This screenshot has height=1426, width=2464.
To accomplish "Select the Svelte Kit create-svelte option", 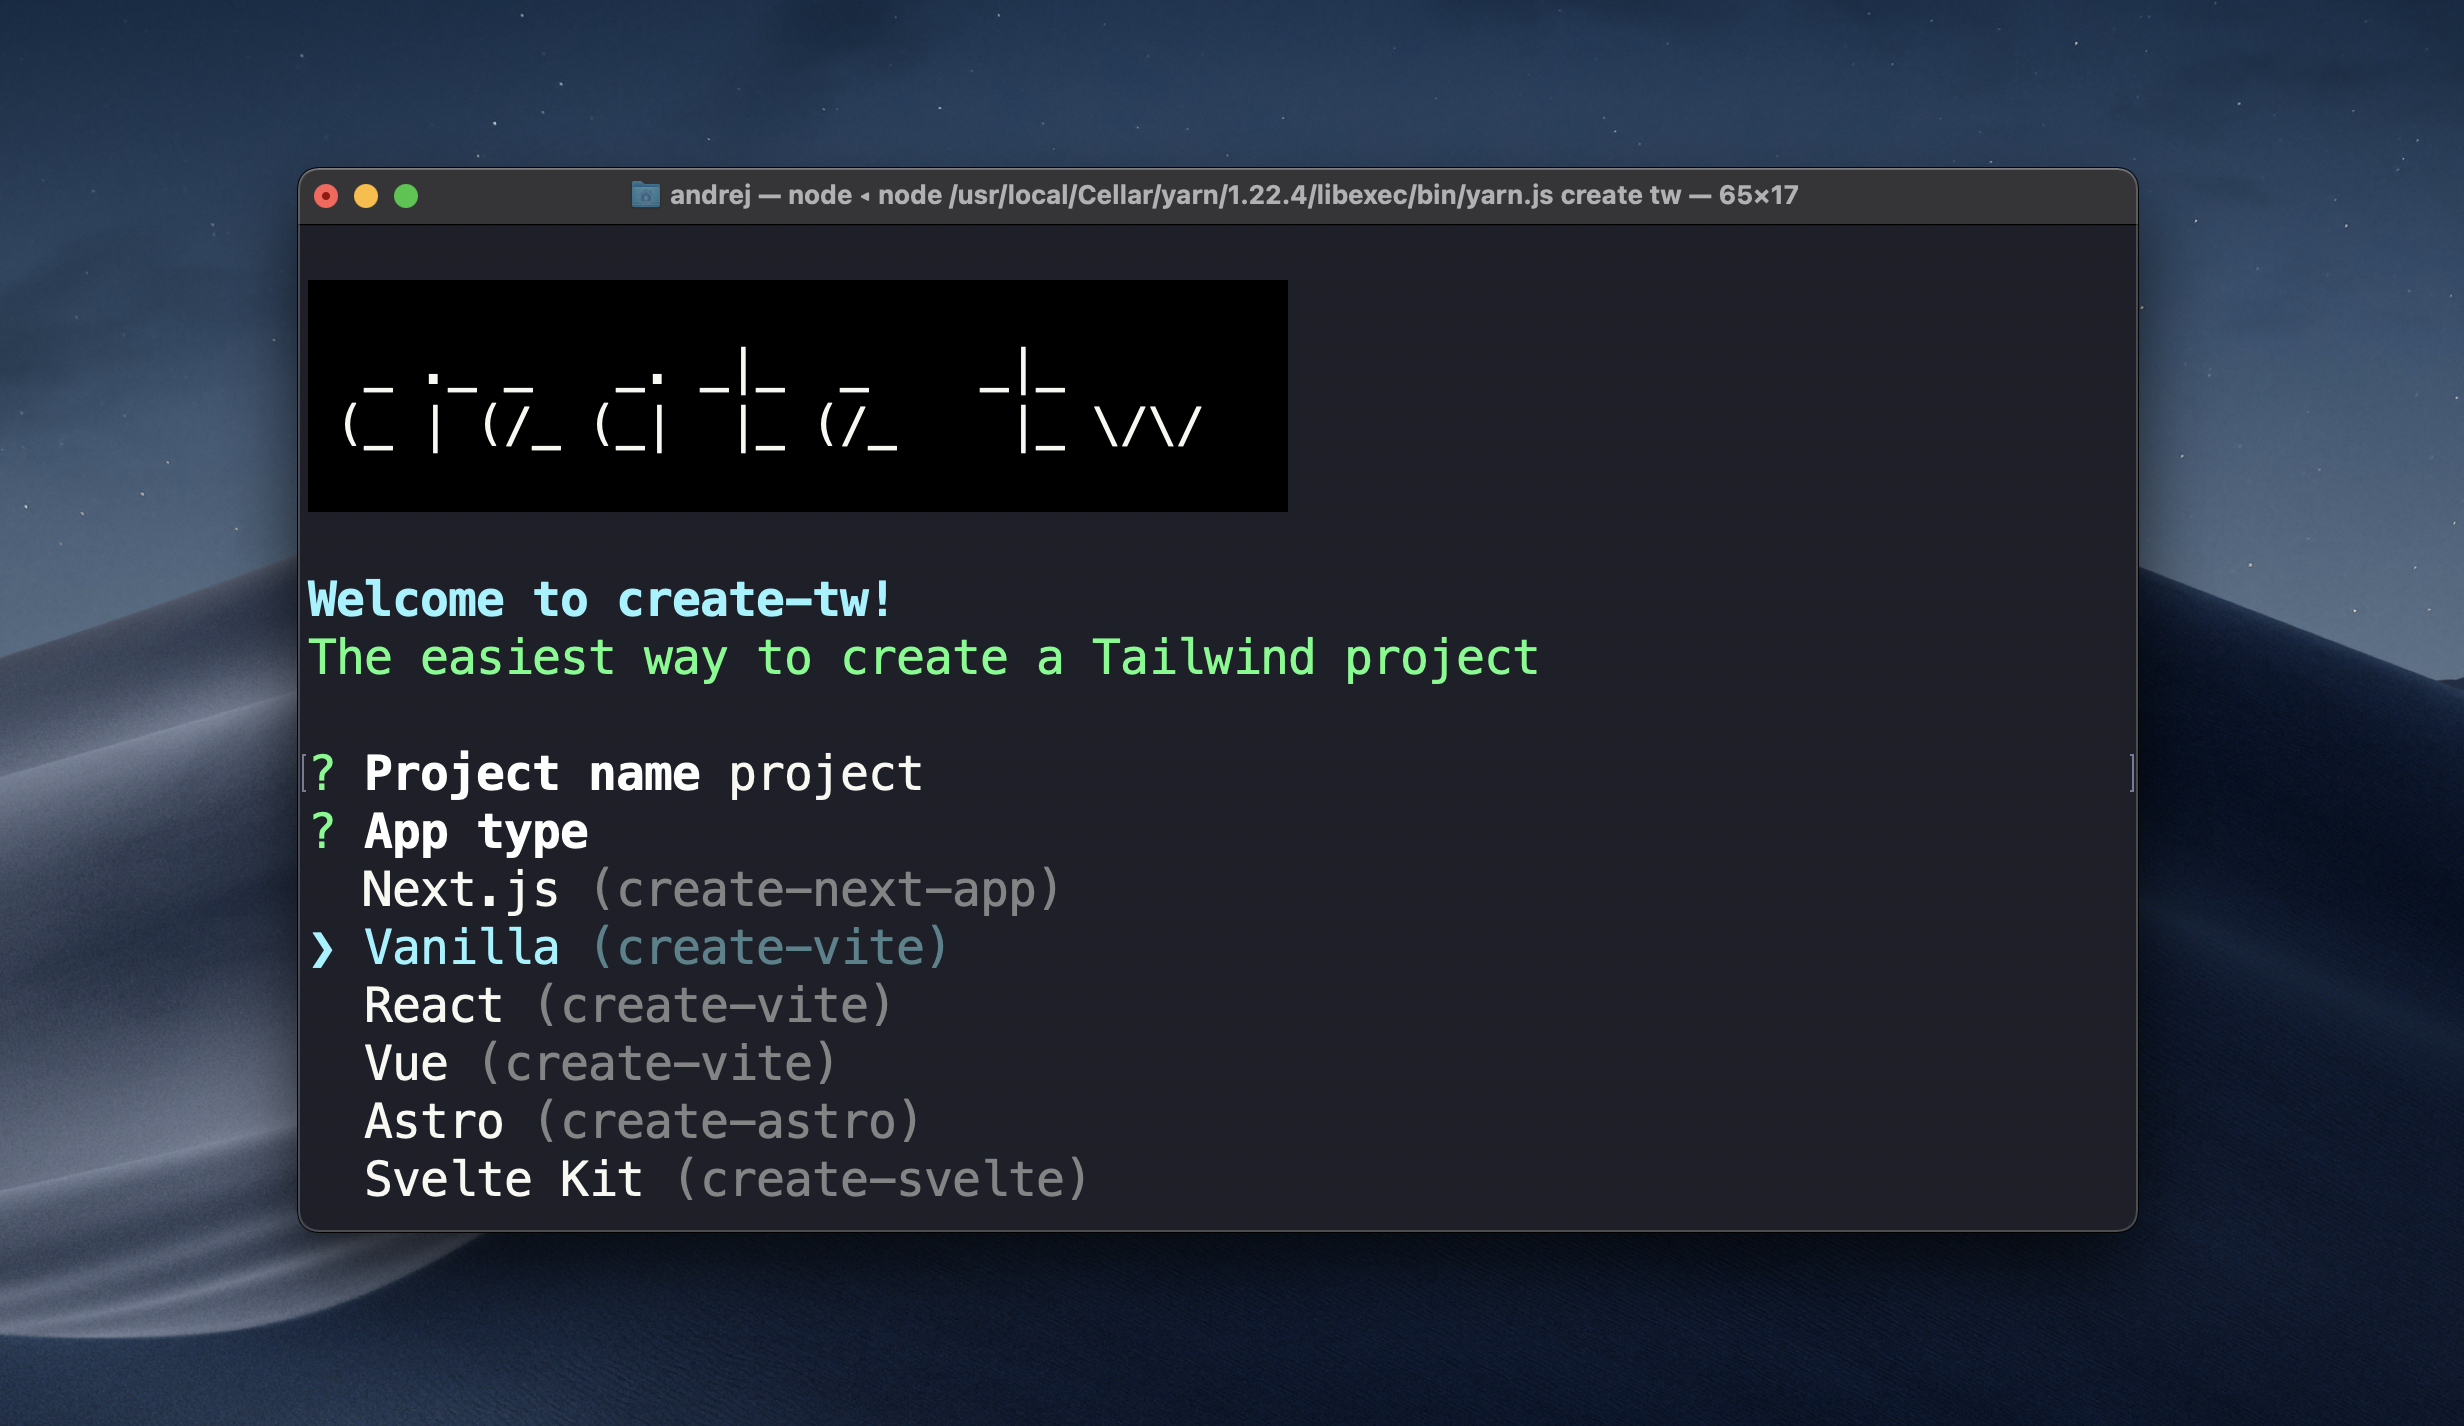I will point(724,1179).
